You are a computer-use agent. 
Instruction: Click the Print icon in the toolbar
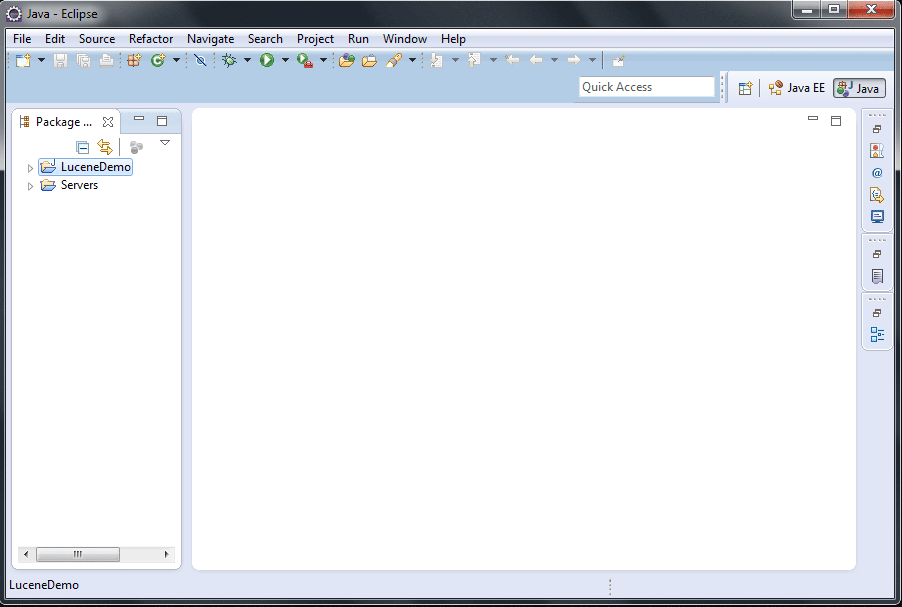(x=105, y=60)
